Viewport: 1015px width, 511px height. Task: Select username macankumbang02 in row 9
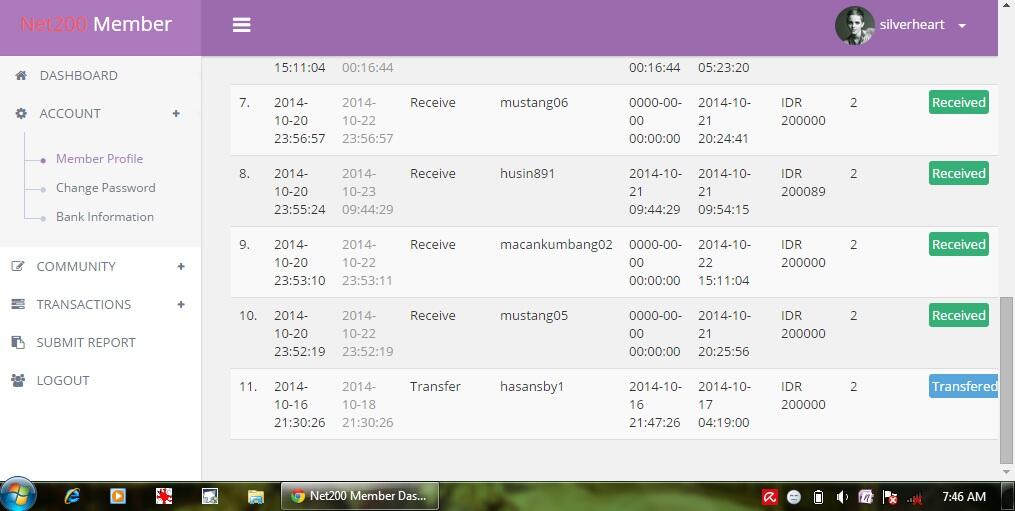point(556,245)
